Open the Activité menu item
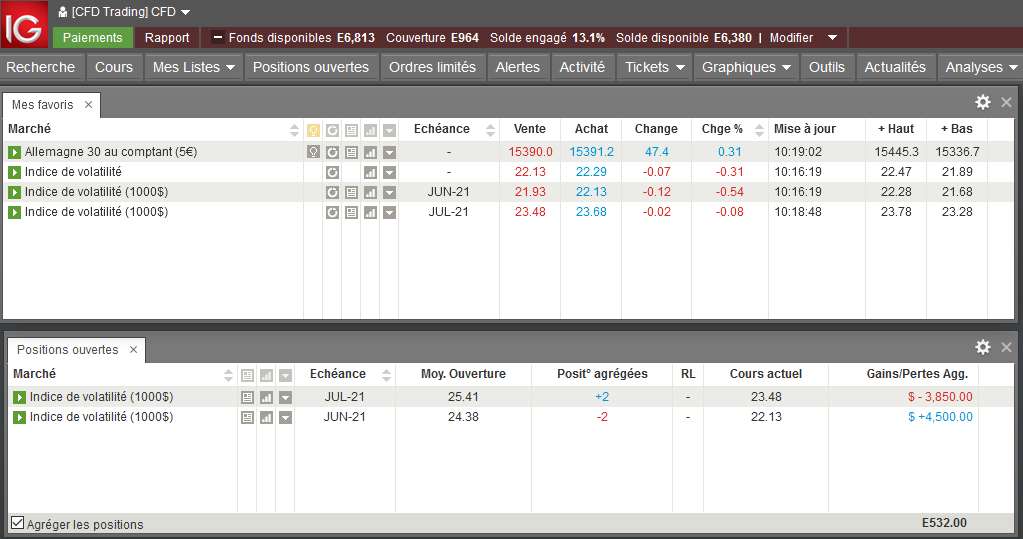The width and height of the screenshot is (1023, 539). [583, 67]
